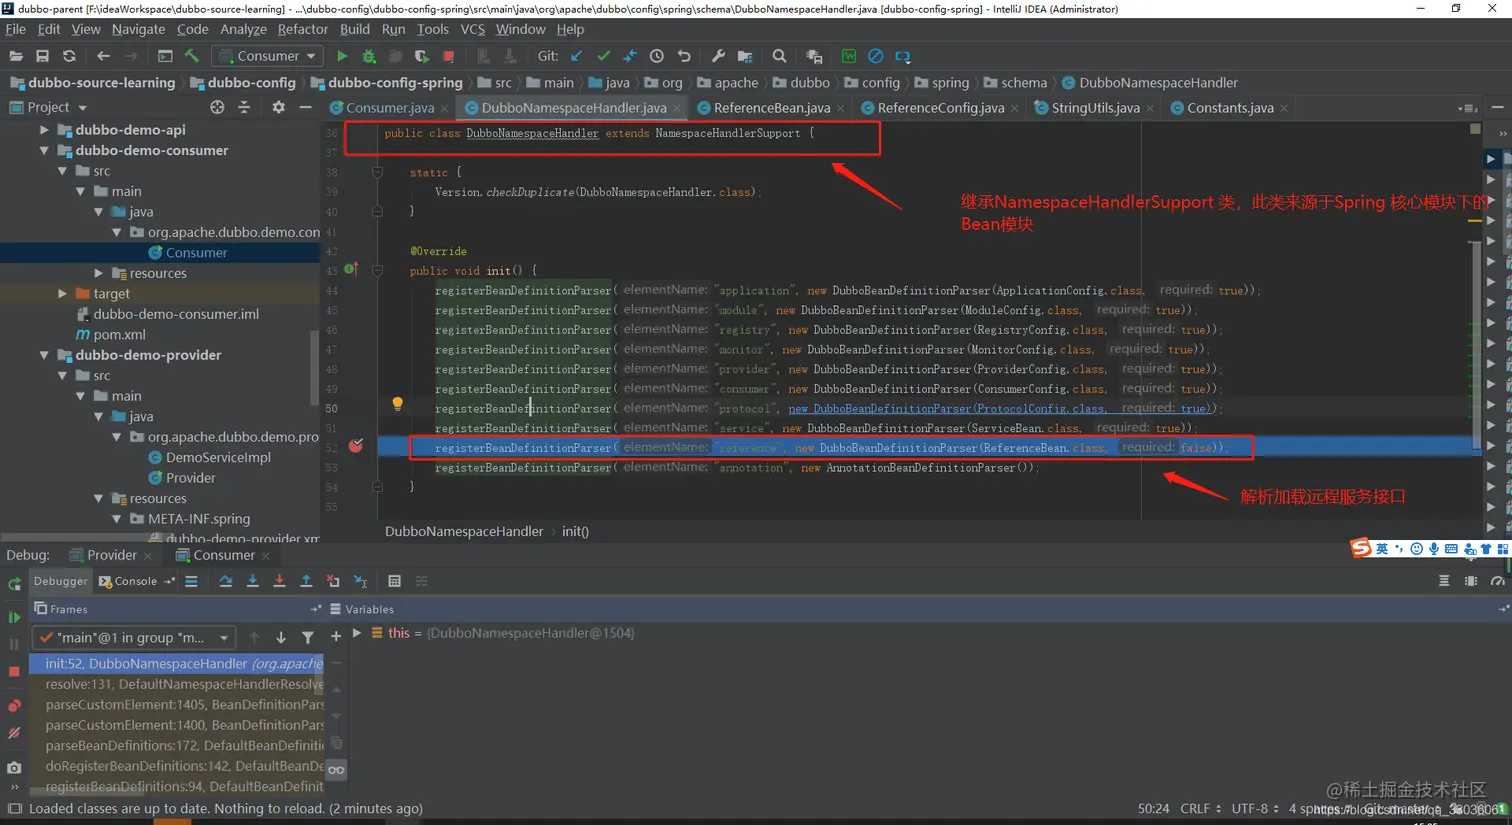Open Settings wrench icon in toolbar

[x=718, y=56]
